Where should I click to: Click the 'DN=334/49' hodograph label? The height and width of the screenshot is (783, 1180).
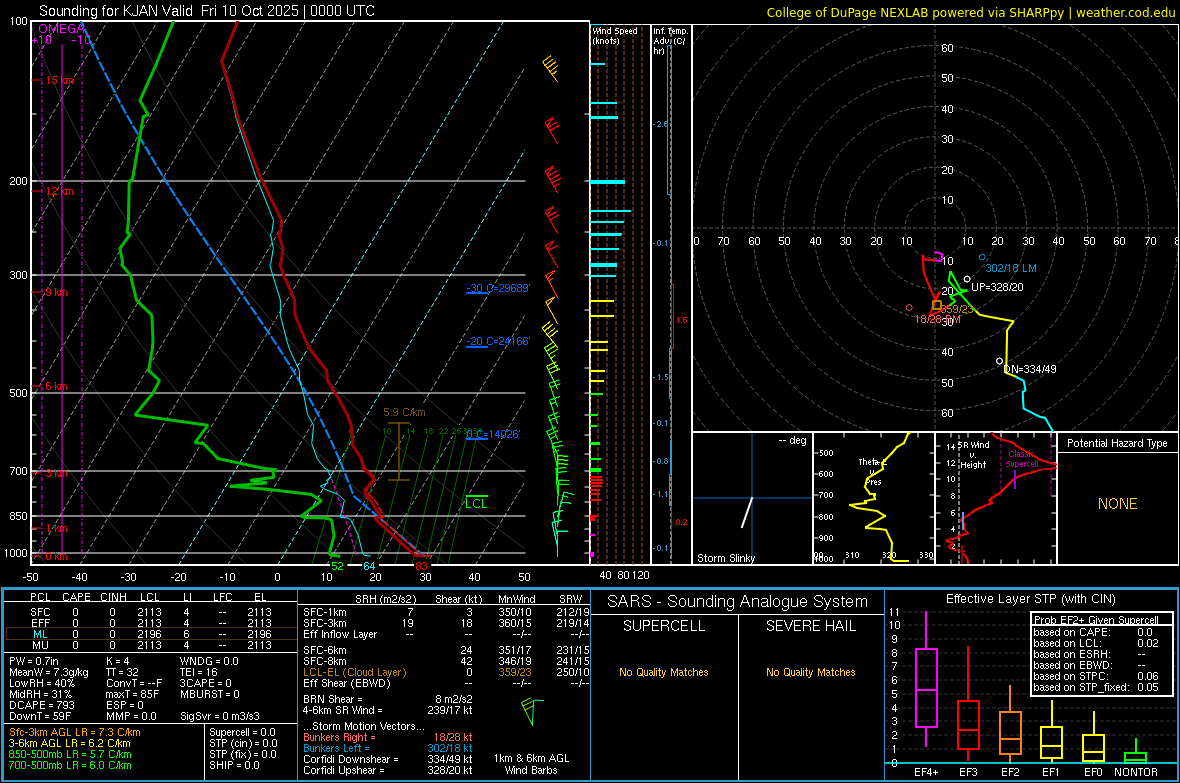1030,369
